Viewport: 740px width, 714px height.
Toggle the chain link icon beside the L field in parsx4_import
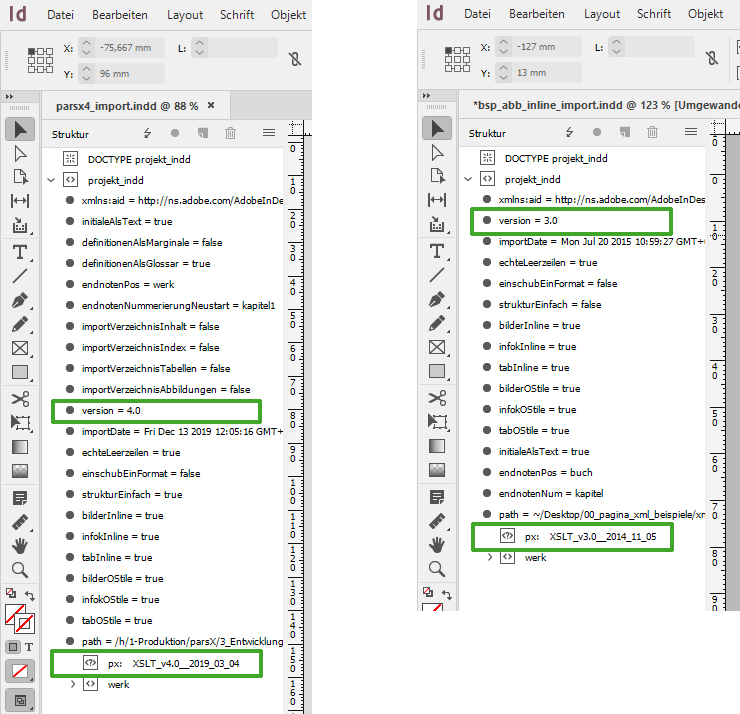point(295,59)
